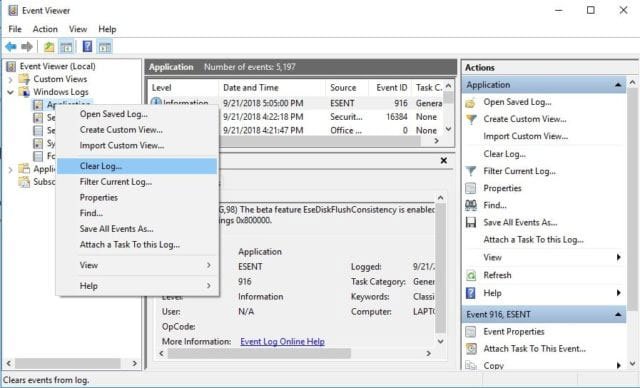Click the Open Saved Log icon in Actions

pos(471,102)
